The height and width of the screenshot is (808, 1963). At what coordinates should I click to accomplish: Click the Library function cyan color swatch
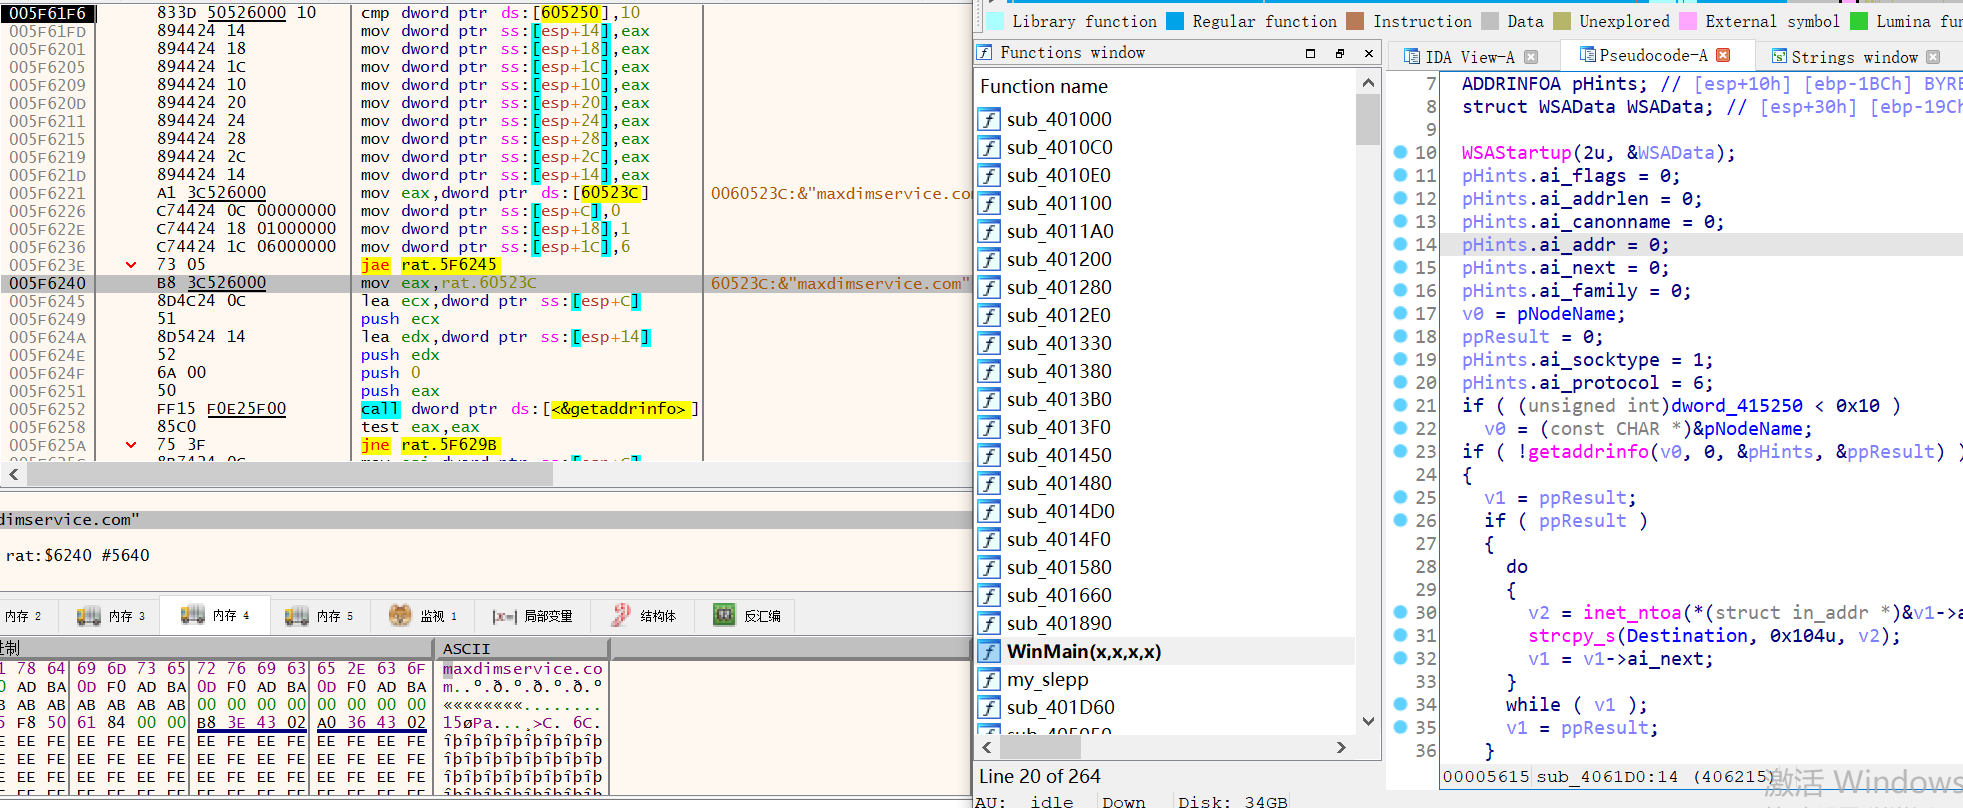(x=995, y=21)
